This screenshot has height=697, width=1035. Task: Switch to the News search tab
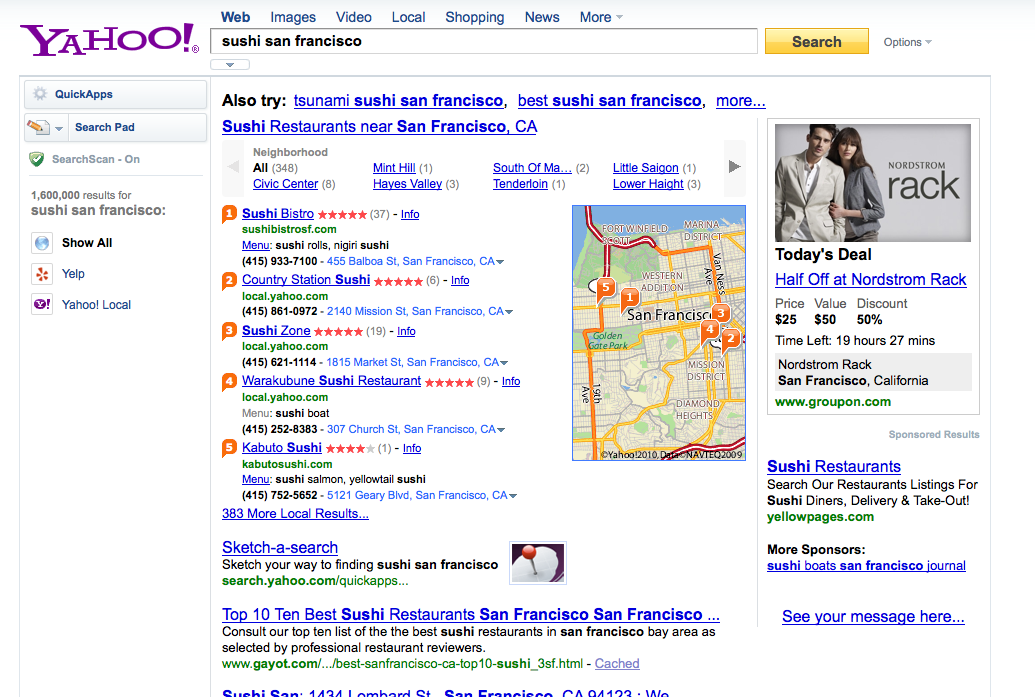[541, 16]
